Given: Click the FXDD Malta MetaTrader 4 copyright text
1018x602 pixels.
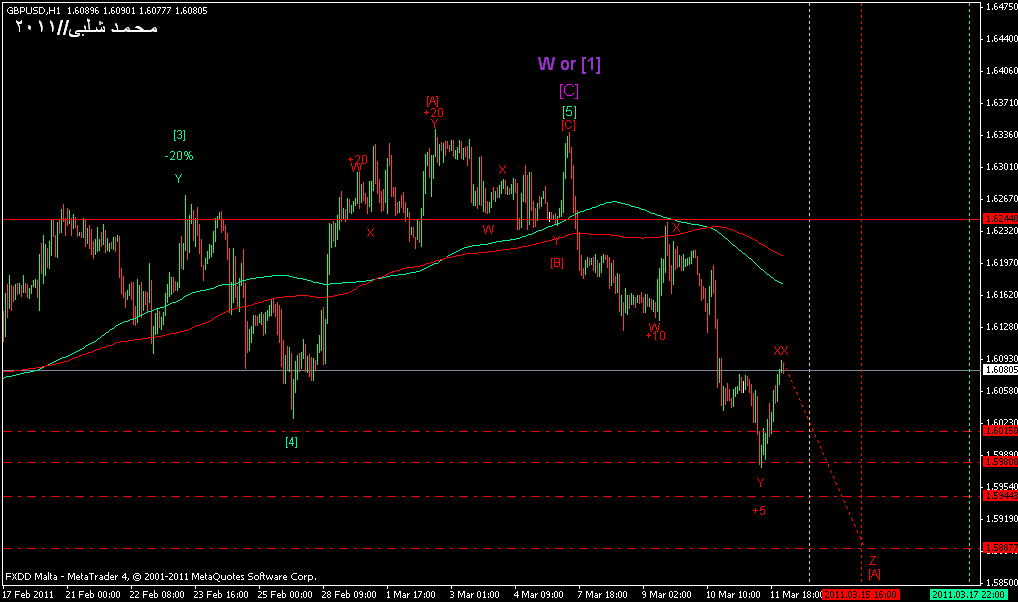Looking at the screenshot, I should click(x=160, y=576).
